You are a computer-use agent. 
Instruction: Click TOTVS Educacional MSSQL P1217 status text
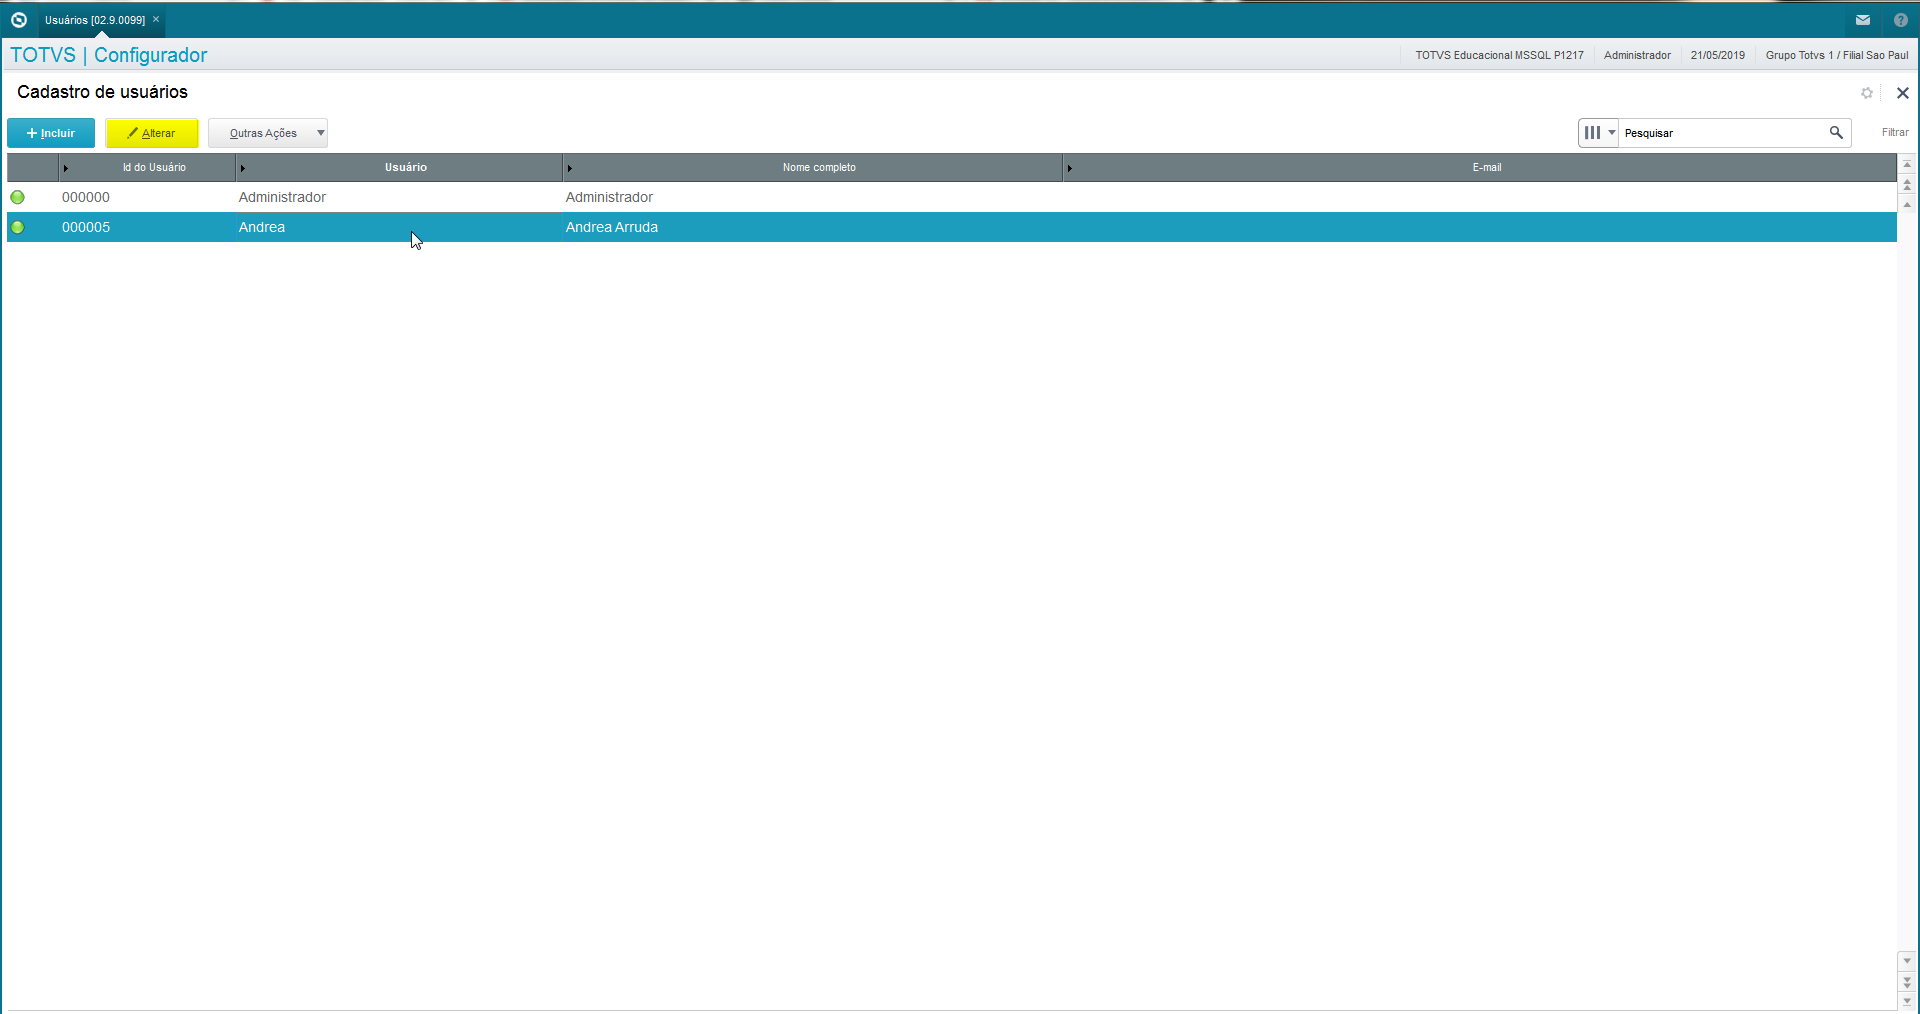point(1499,55)
